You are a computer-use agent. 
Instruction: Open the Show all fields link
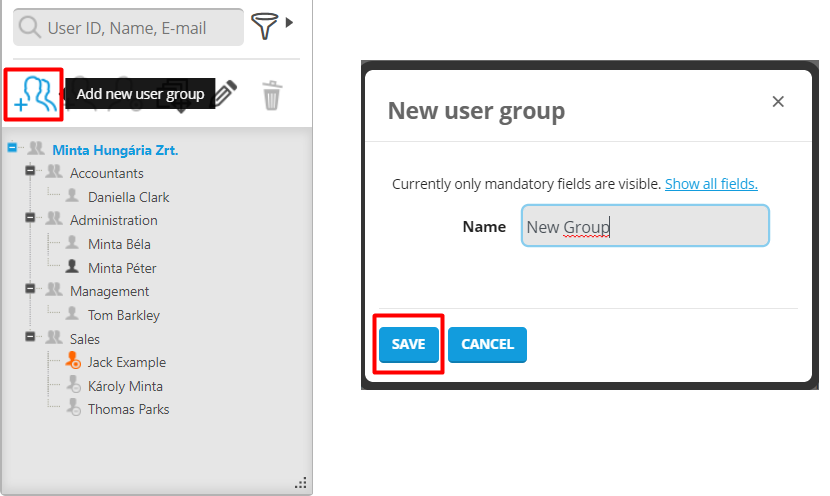click(711, 184)
